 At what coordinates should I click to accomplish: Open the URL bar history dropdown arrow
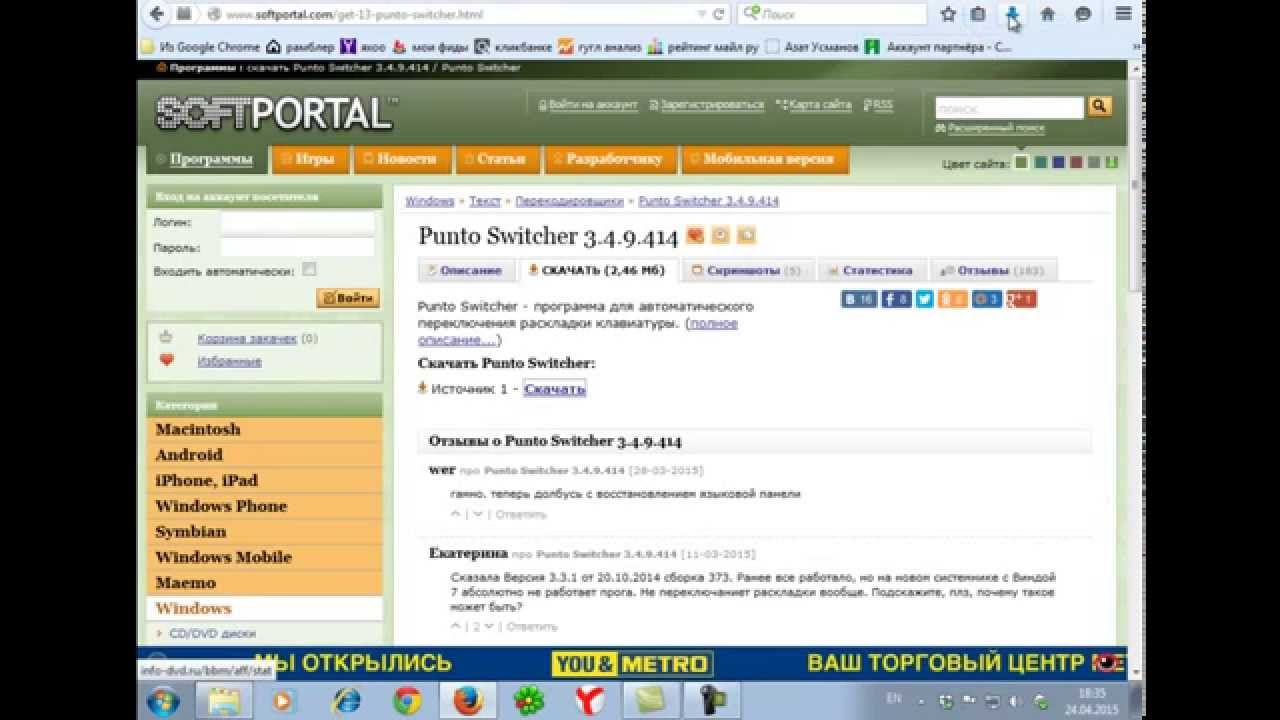pyautogui.click(x=701, y=14)
